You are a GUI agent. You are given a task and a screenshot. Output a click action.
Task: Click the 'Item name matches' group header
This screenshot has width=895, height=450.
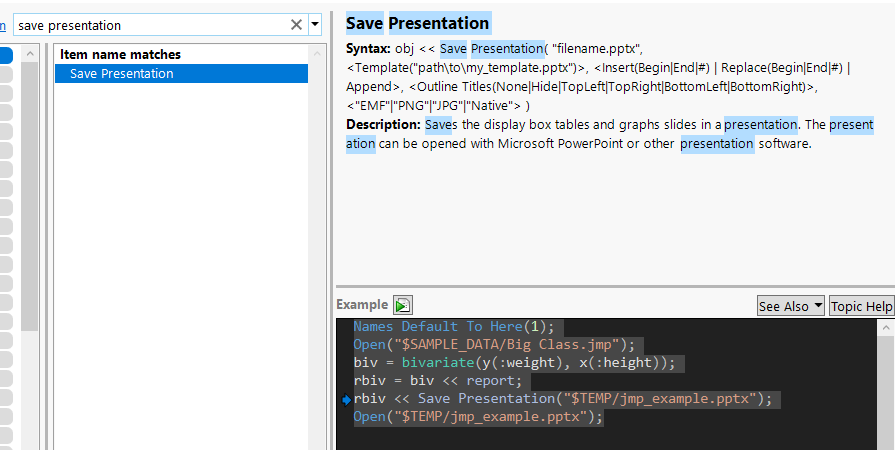coord(120,55)
